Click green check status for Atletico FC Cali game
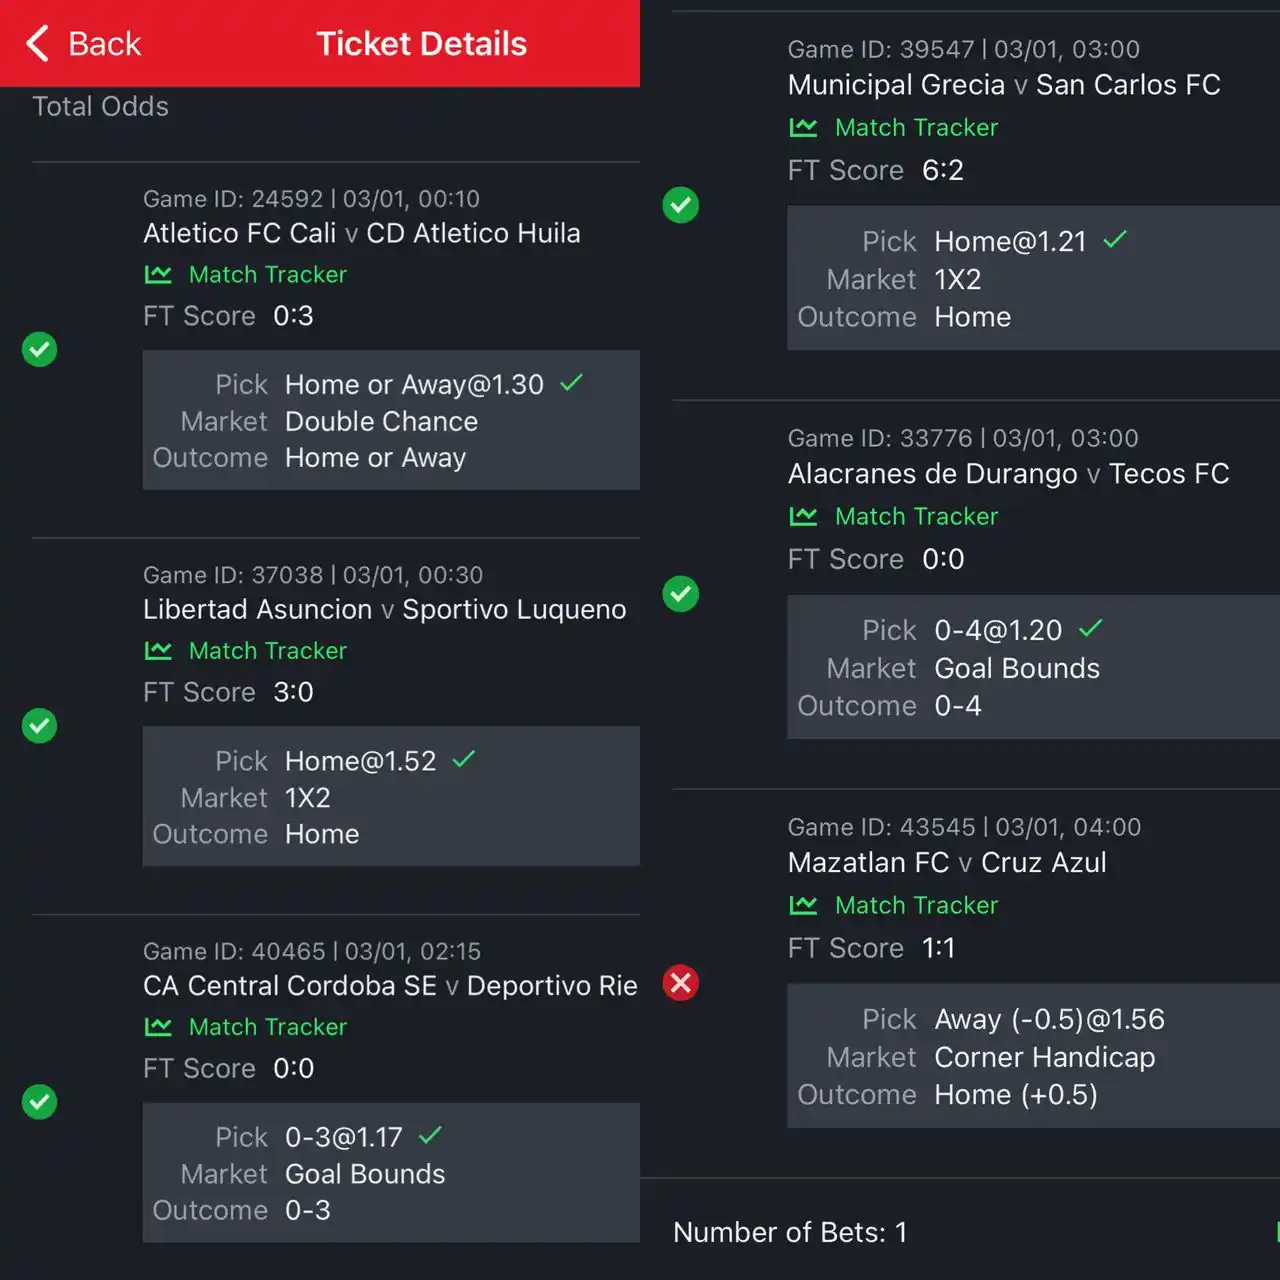1280x1280 pixels. coord(40,349)
